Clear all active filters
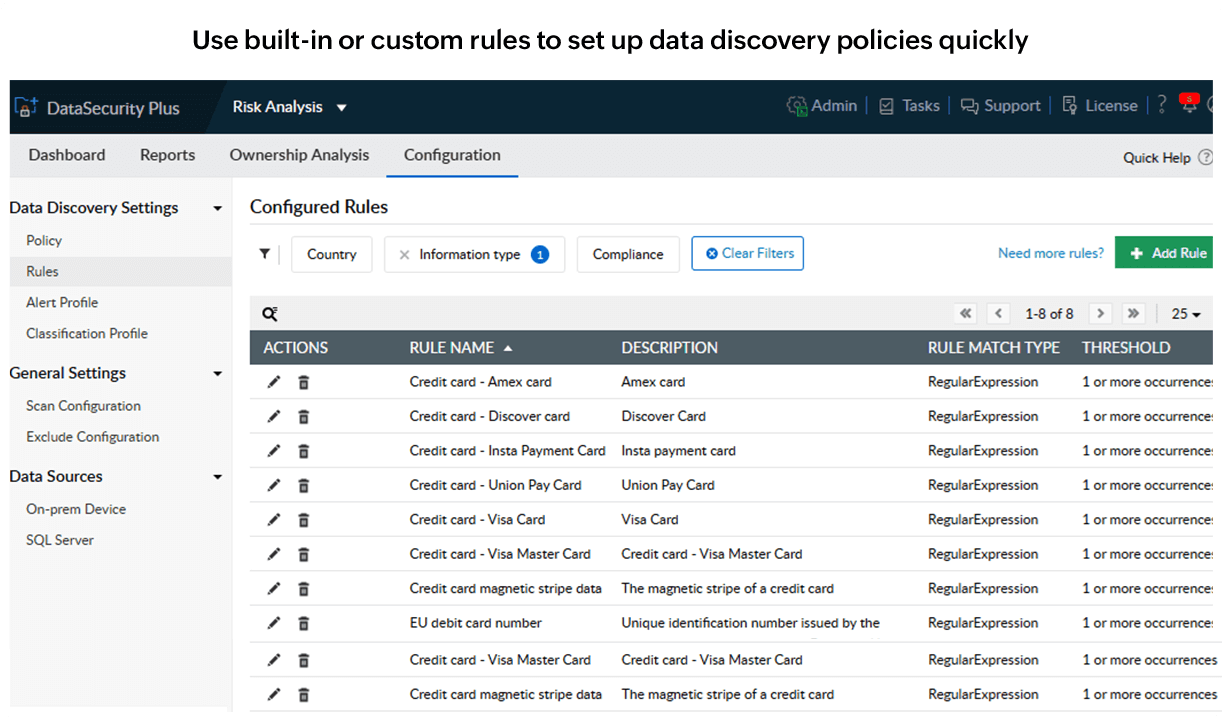This screenshot has width=1222, height=718. tap(747, 253)
